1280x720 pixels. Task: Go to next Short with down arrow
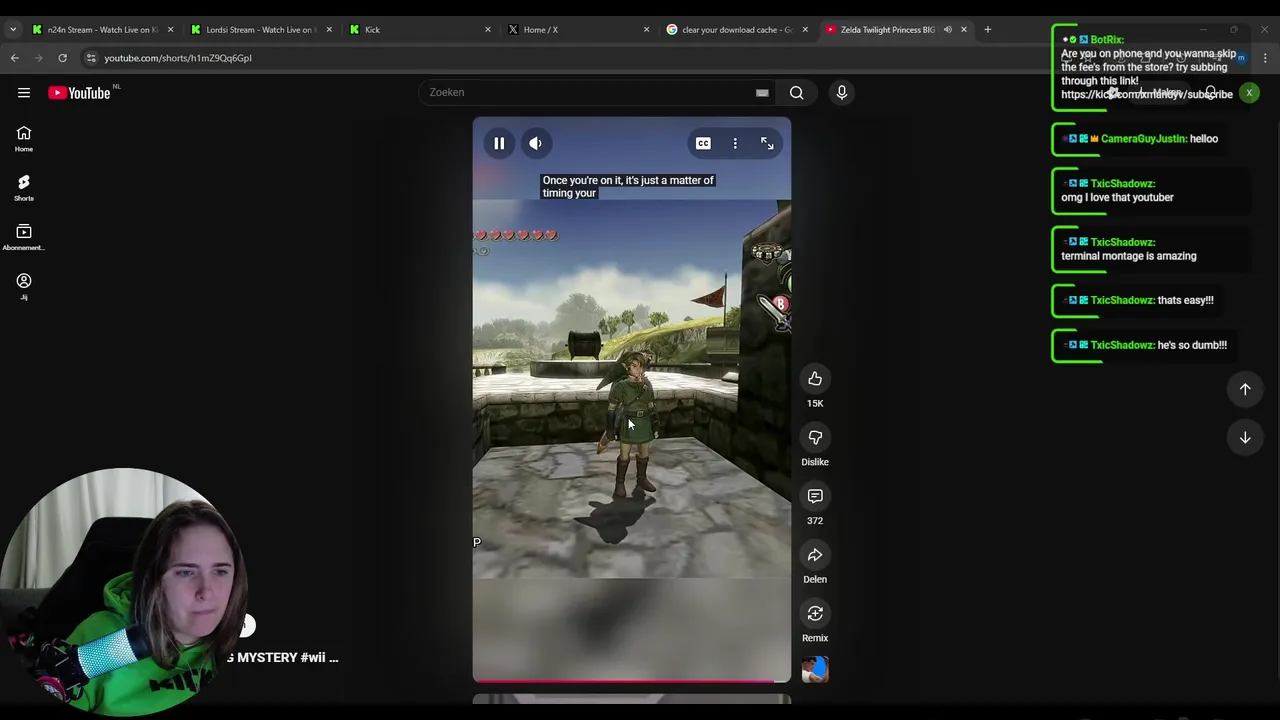tap(1245, 437)
